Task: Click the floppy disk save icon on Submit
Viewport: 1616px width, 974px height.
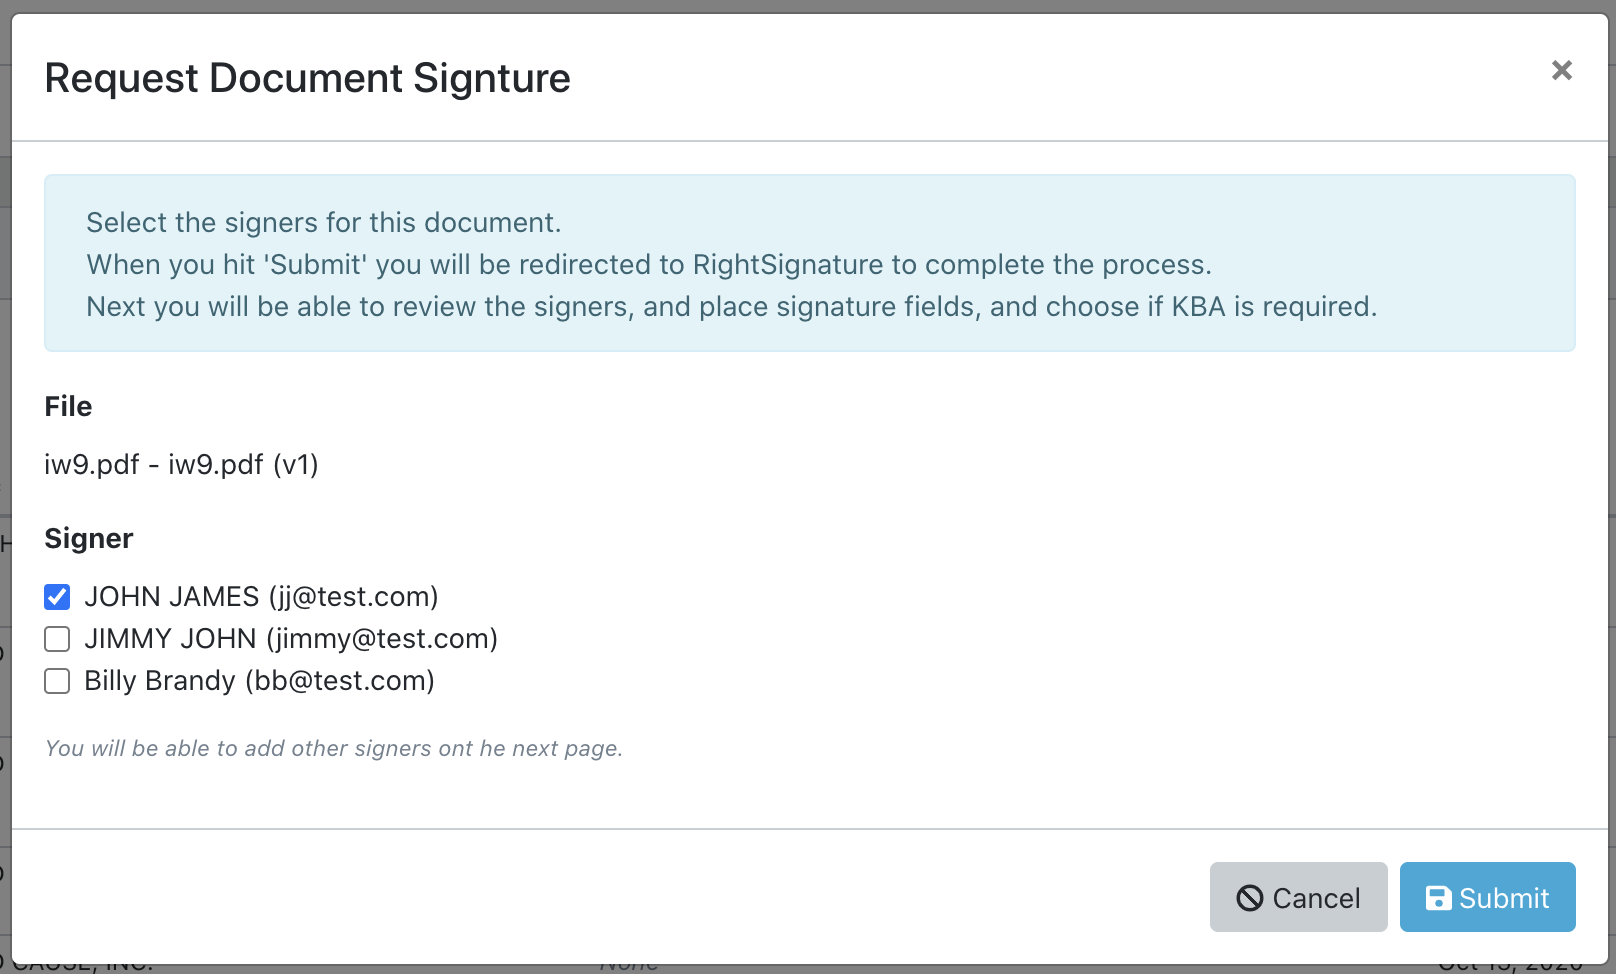Action: click(1438, 897)
